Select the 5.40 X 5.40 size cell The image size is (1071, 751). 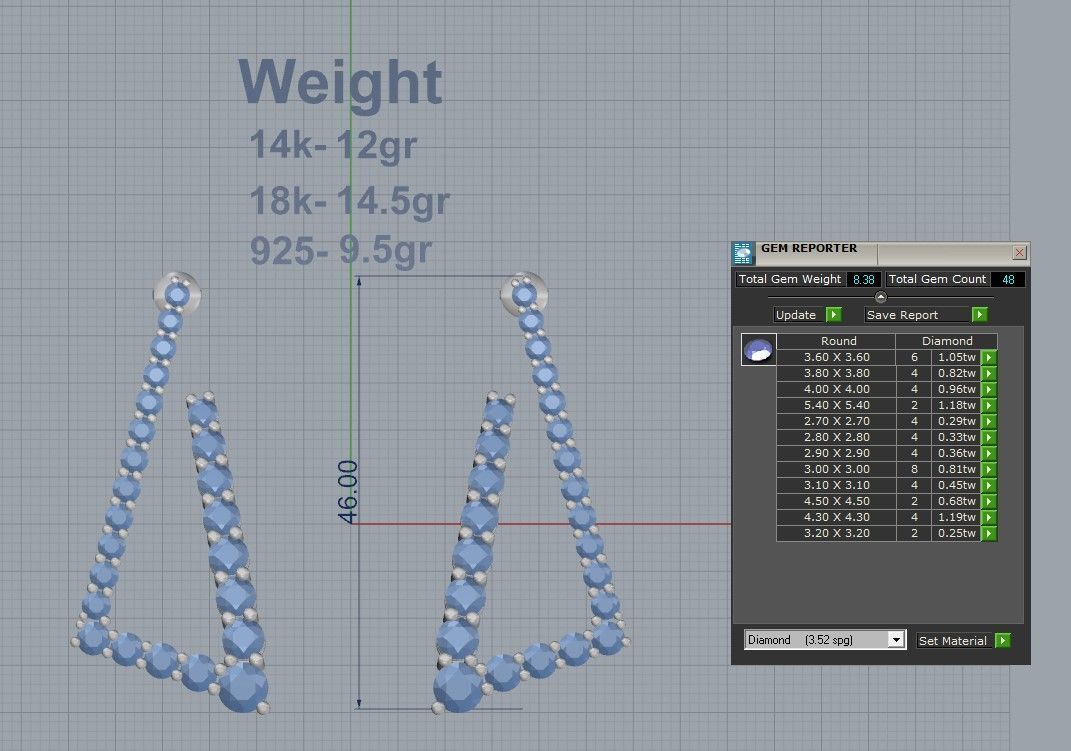pyautogui.click(x=837, y=406)
